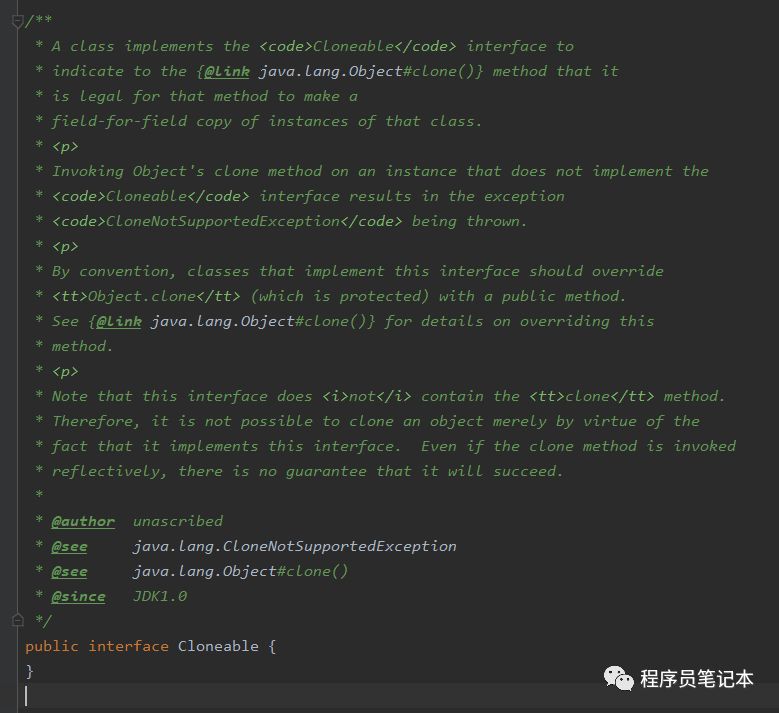Click the word unascribed after @author
Viewport: 779px width, 713px height.
178,521
